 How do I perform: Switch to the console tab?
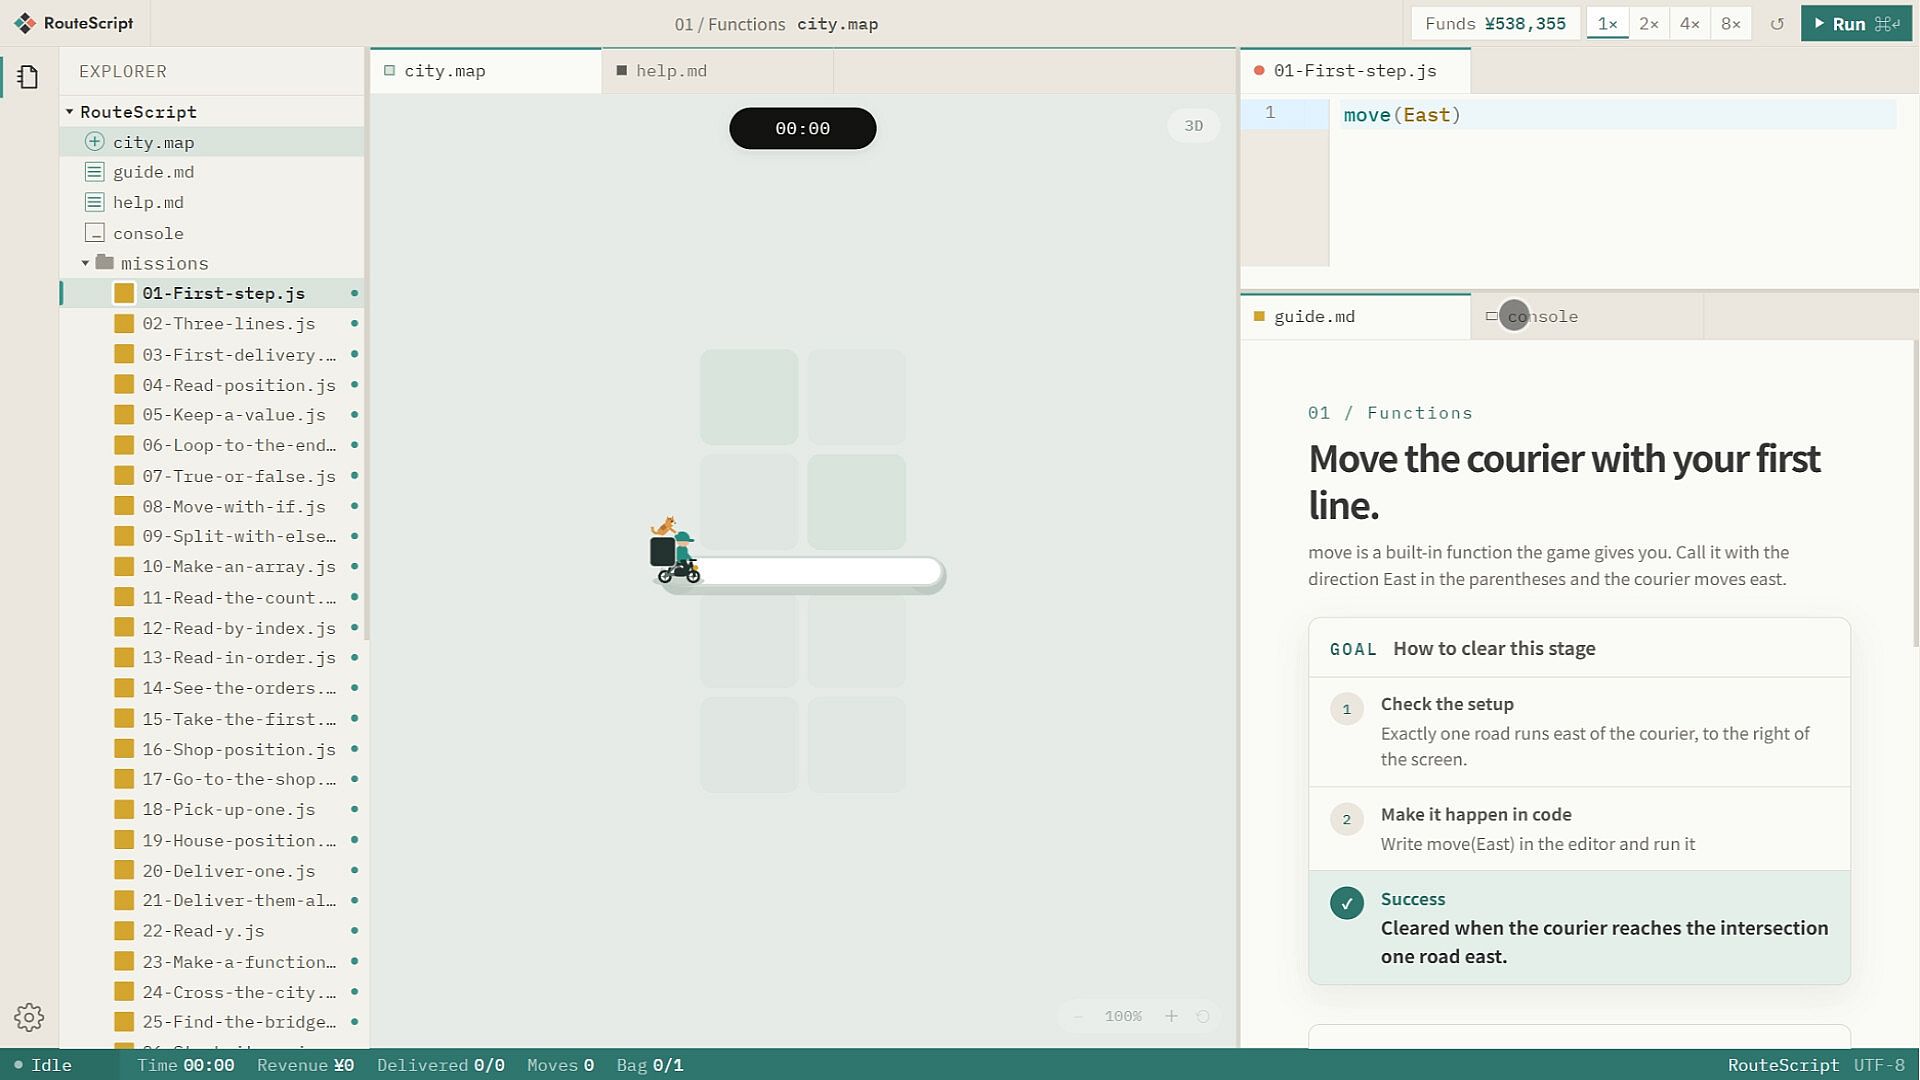point(1587,316)
